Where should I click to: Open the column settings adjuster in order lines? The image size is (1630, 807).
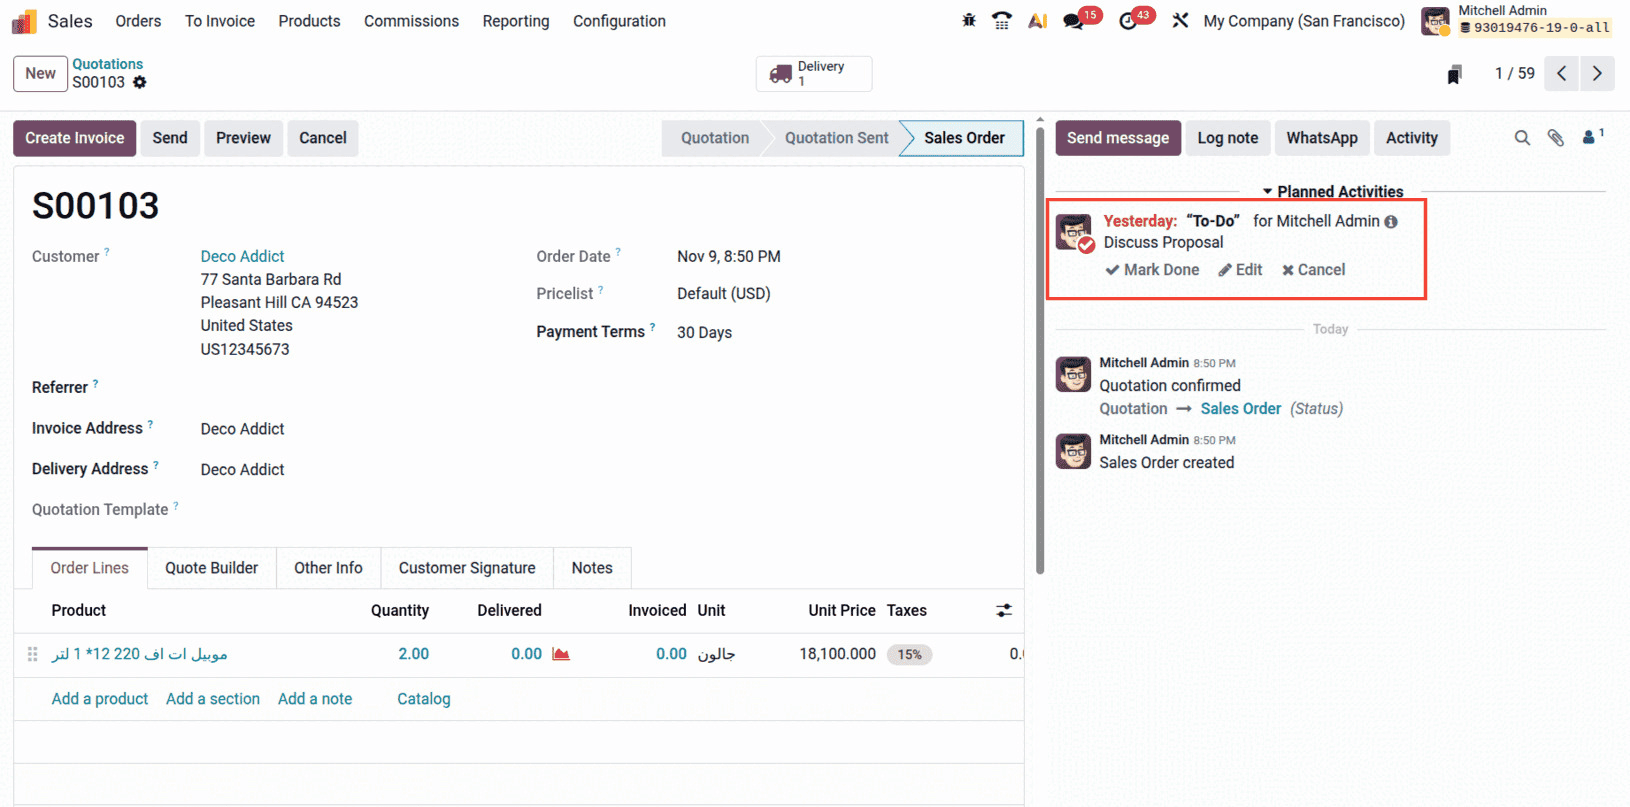1004,610
